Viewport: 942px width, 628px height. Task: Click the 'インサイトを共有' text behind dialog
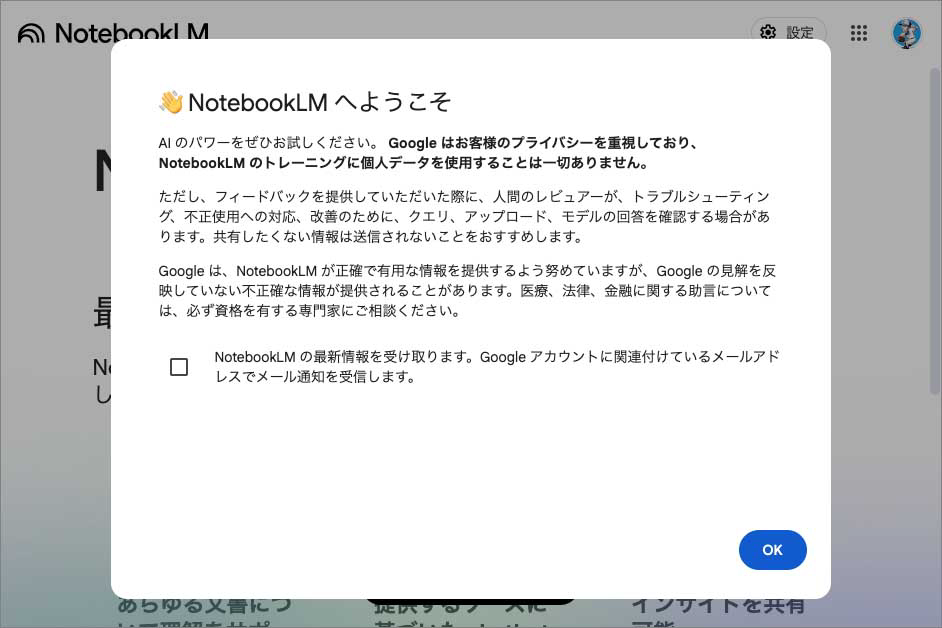click(717, 606)
